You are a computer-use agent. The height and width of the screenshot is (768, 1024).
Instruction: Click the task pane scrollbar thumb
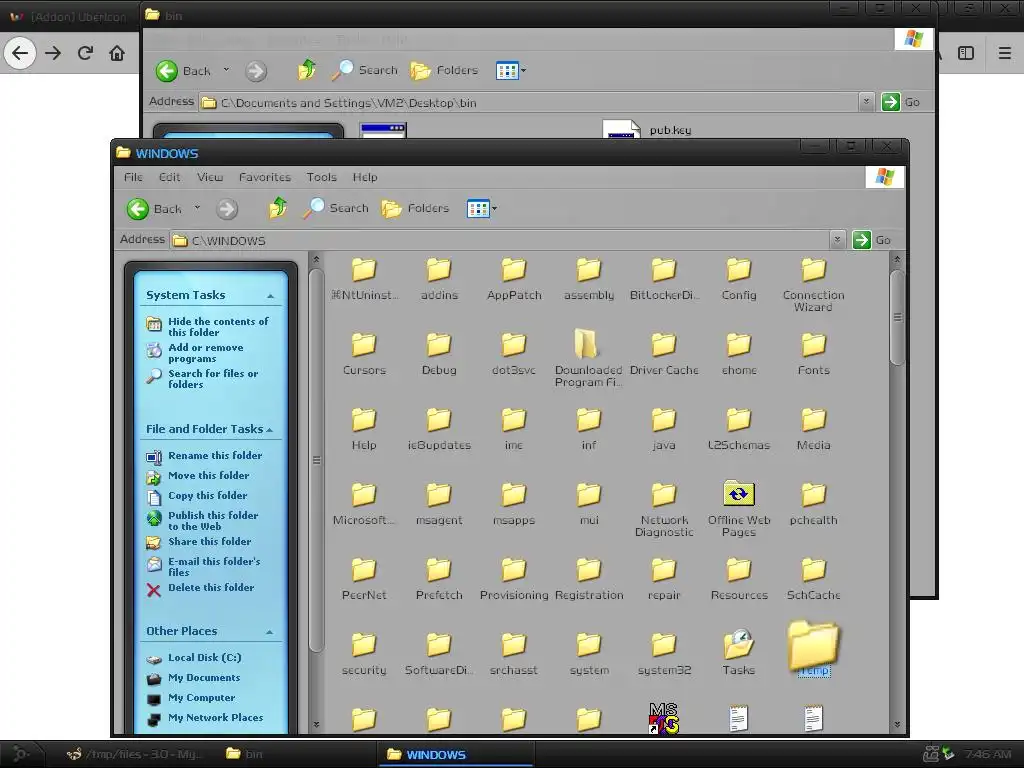(x=316, y=460)
